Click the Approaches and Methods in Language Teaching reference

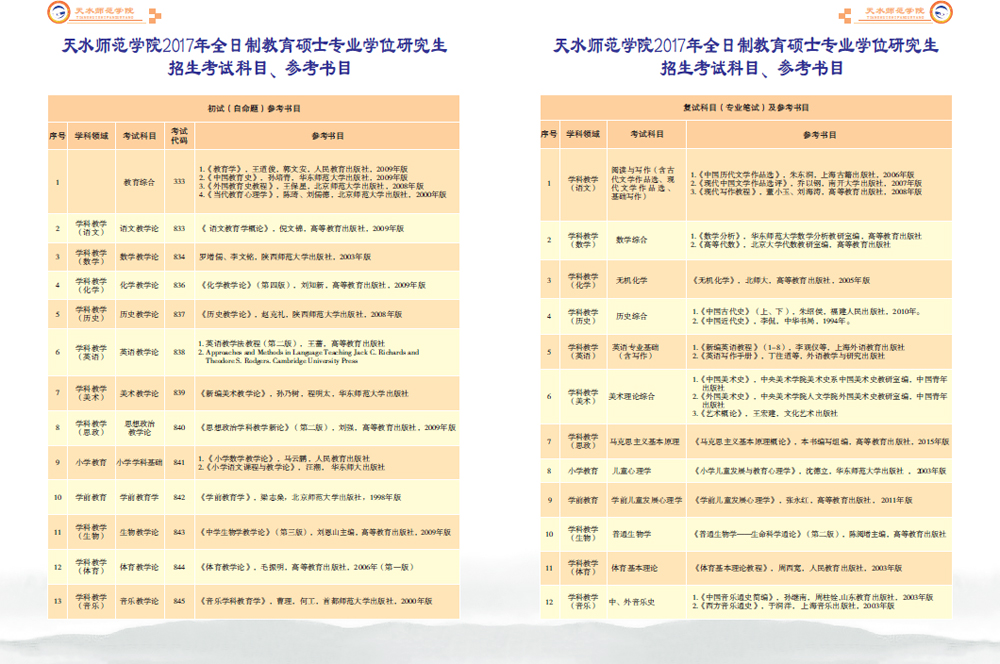311,356
